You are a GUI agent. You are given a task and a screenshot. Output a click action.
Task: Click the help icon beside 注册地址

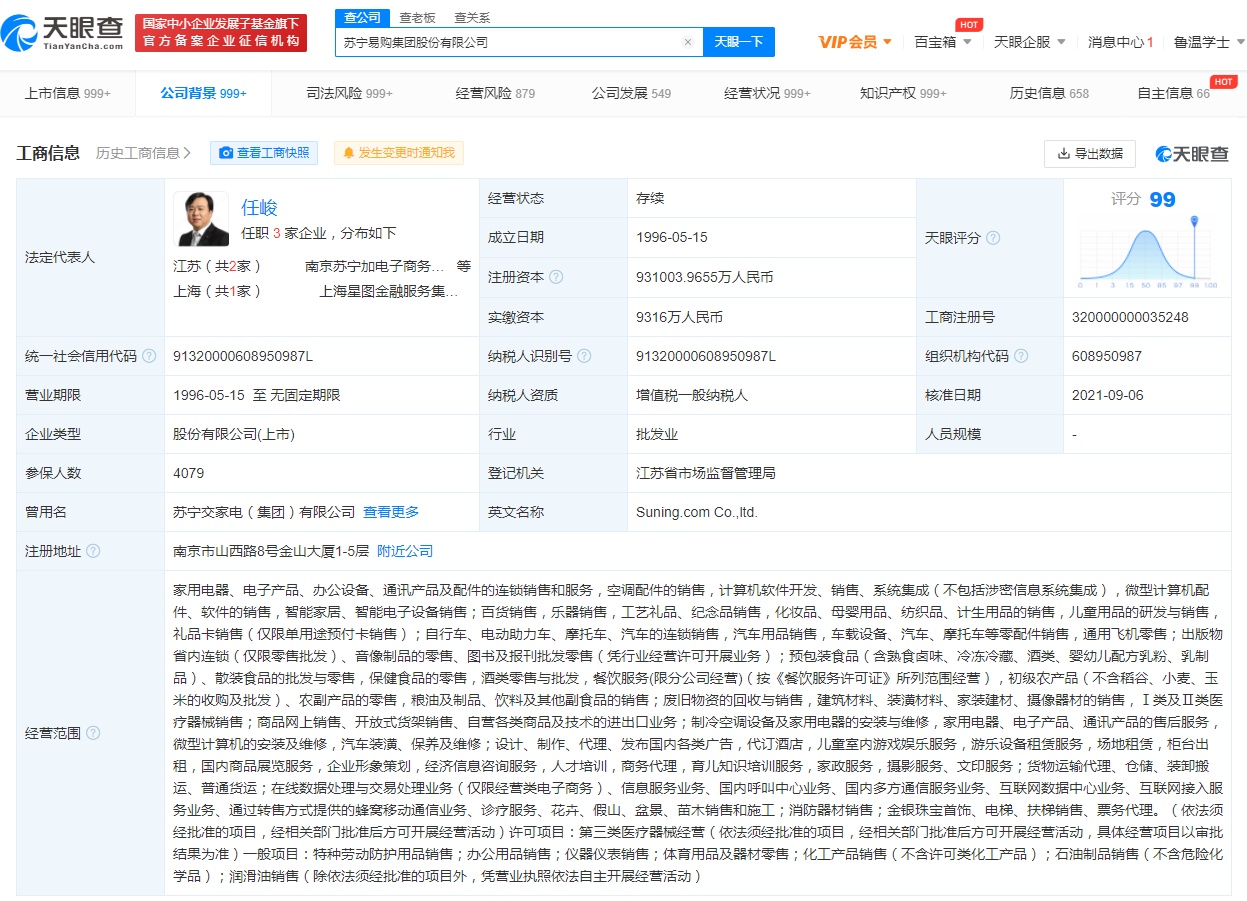coord(93,551)
